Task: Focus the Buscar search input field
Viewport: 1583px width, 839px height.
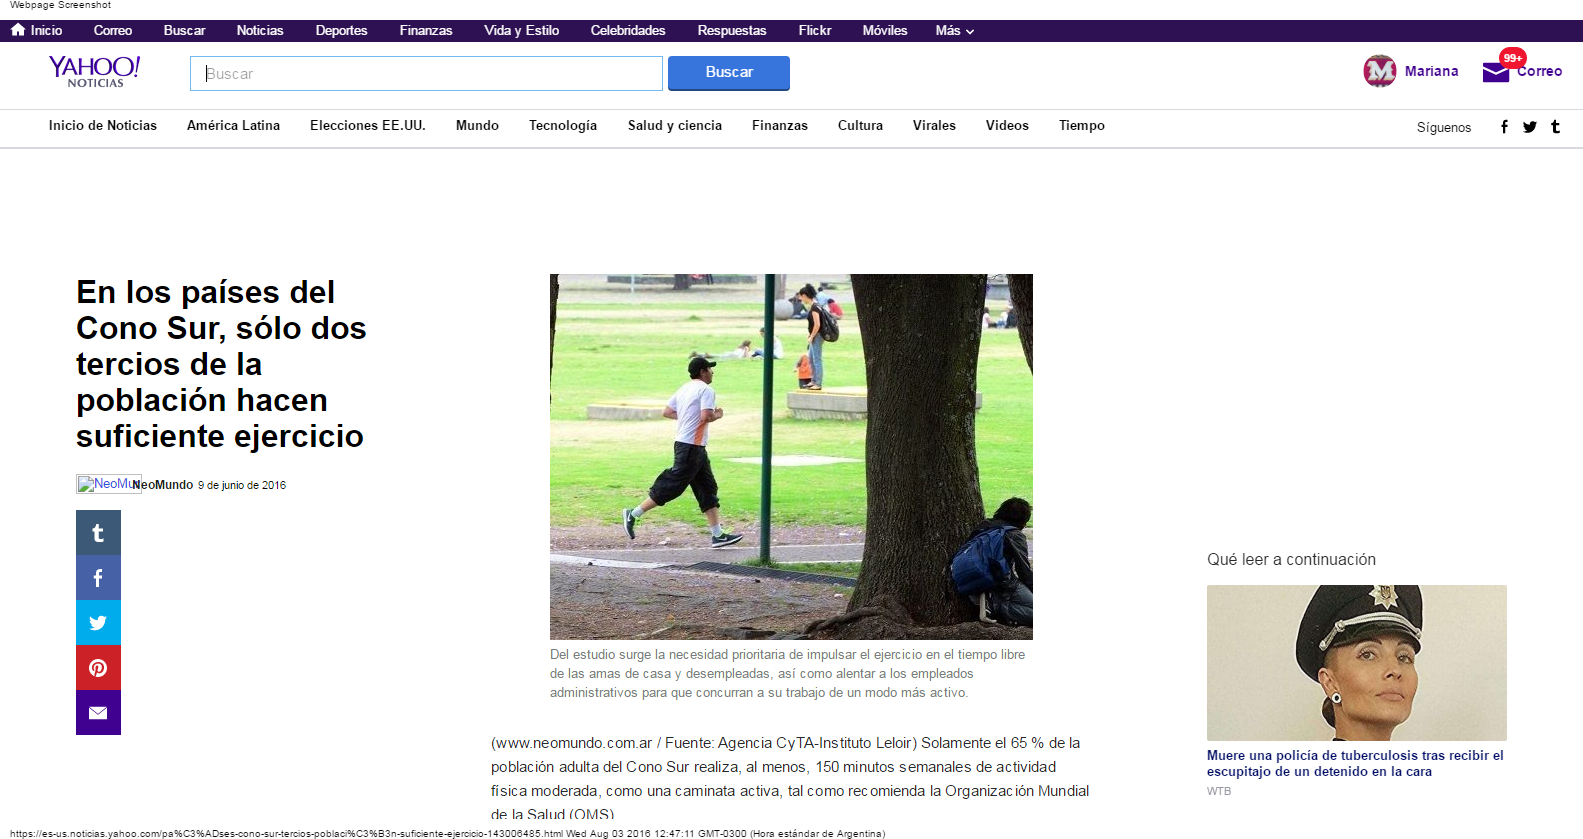Action: (x=426, y=74)
